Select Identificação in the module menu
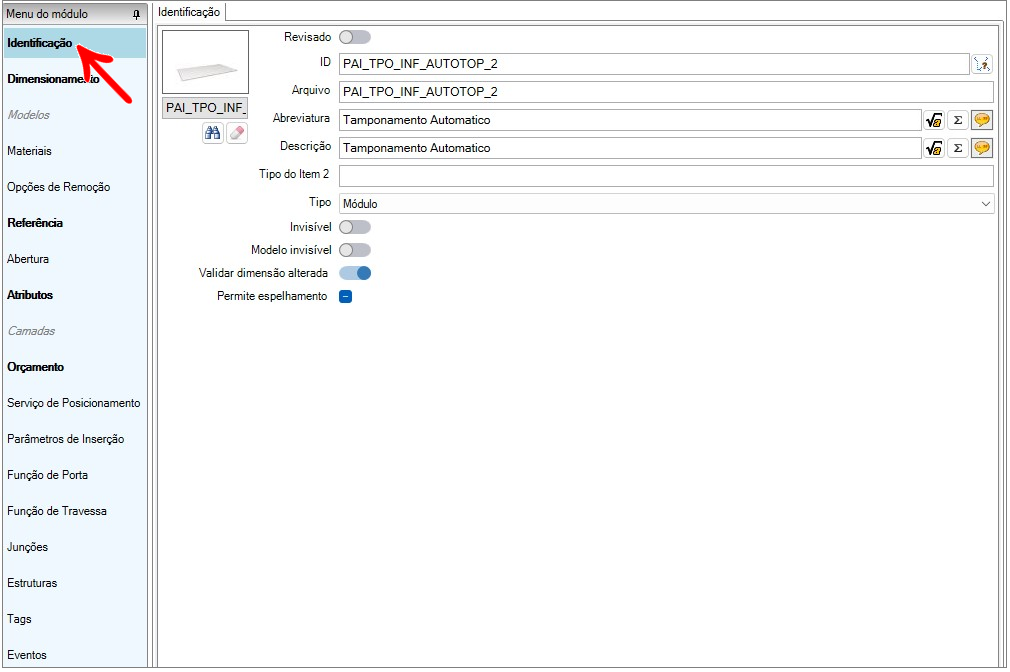The height and width of the screenshot is (672, 1010). (x=75, y=43)
